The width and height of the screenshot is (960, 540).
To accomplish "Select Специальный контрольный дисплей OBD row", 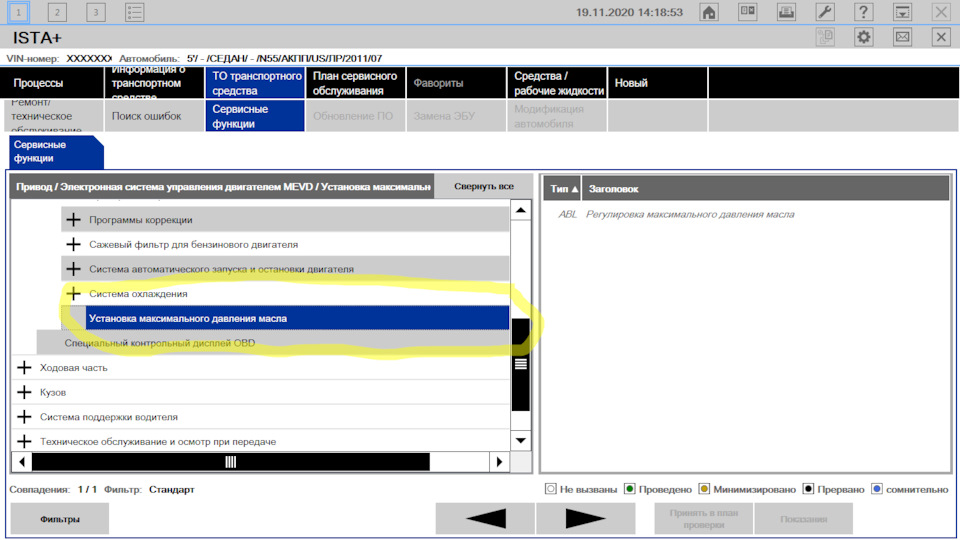I will click(x=272, y=343).
